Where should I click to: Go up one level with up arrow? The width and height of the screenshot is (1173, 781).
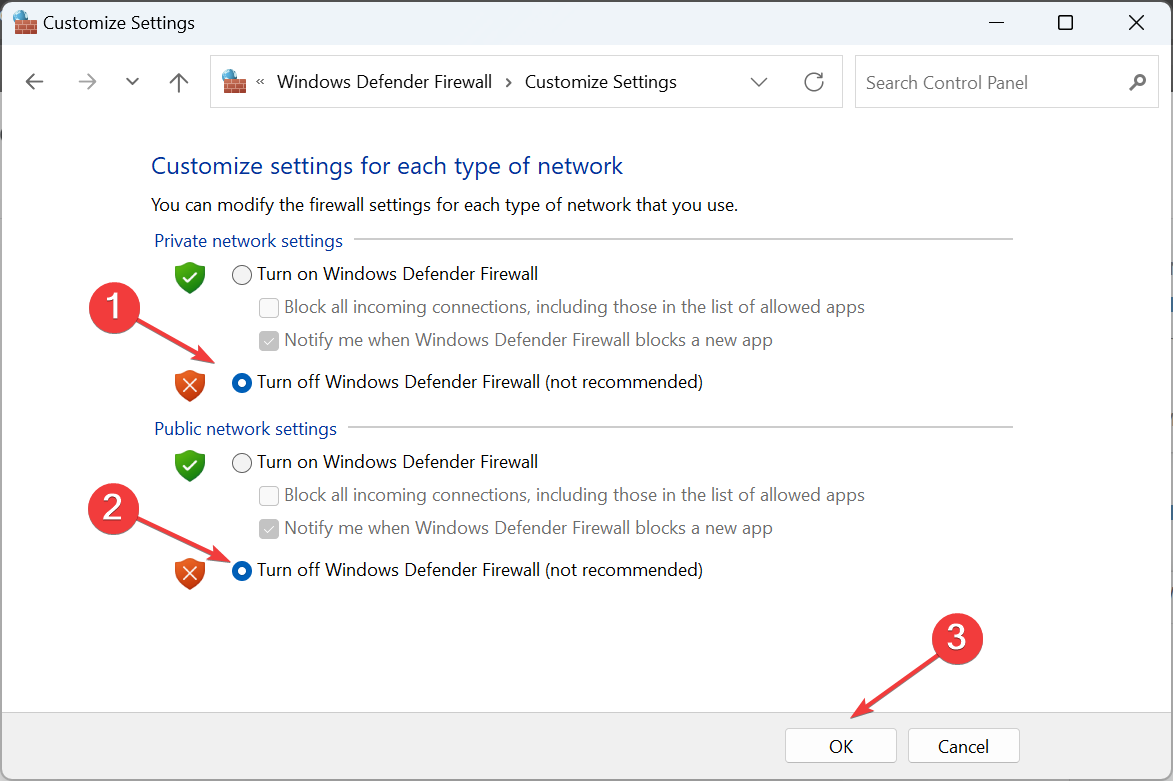(179, 82)
